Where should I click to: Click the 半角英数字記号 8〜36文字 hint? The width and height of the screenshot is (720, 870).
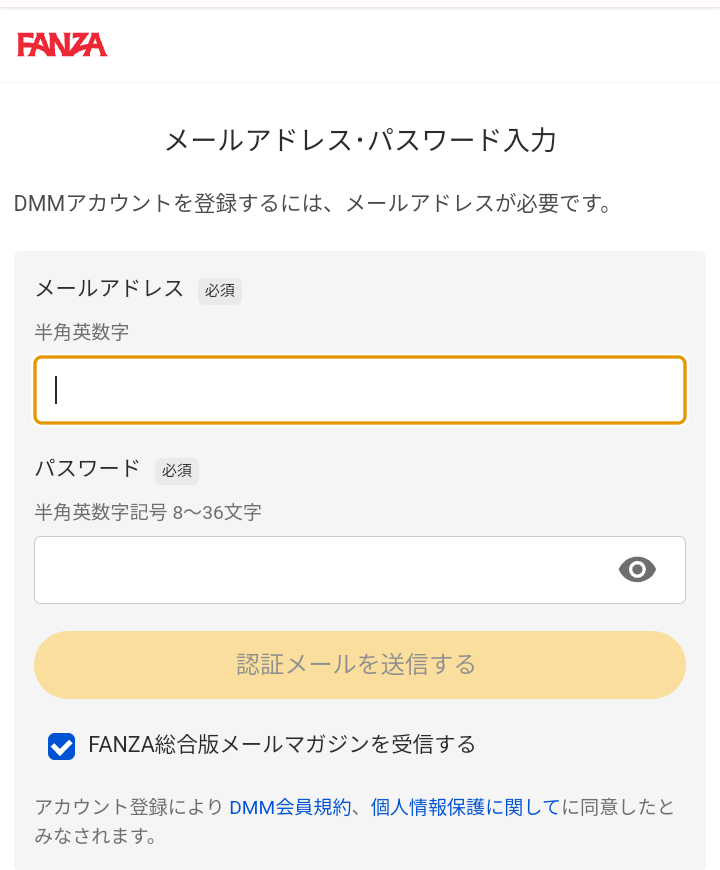(148, 512)
